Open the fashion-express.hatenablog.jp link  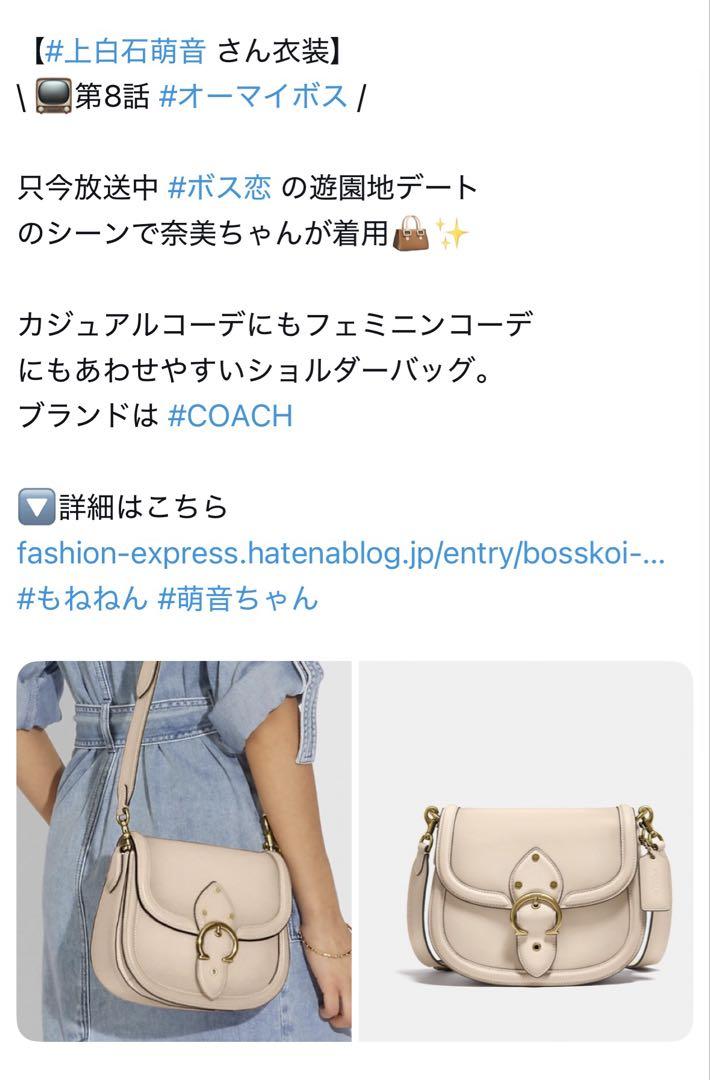point(341,553)
